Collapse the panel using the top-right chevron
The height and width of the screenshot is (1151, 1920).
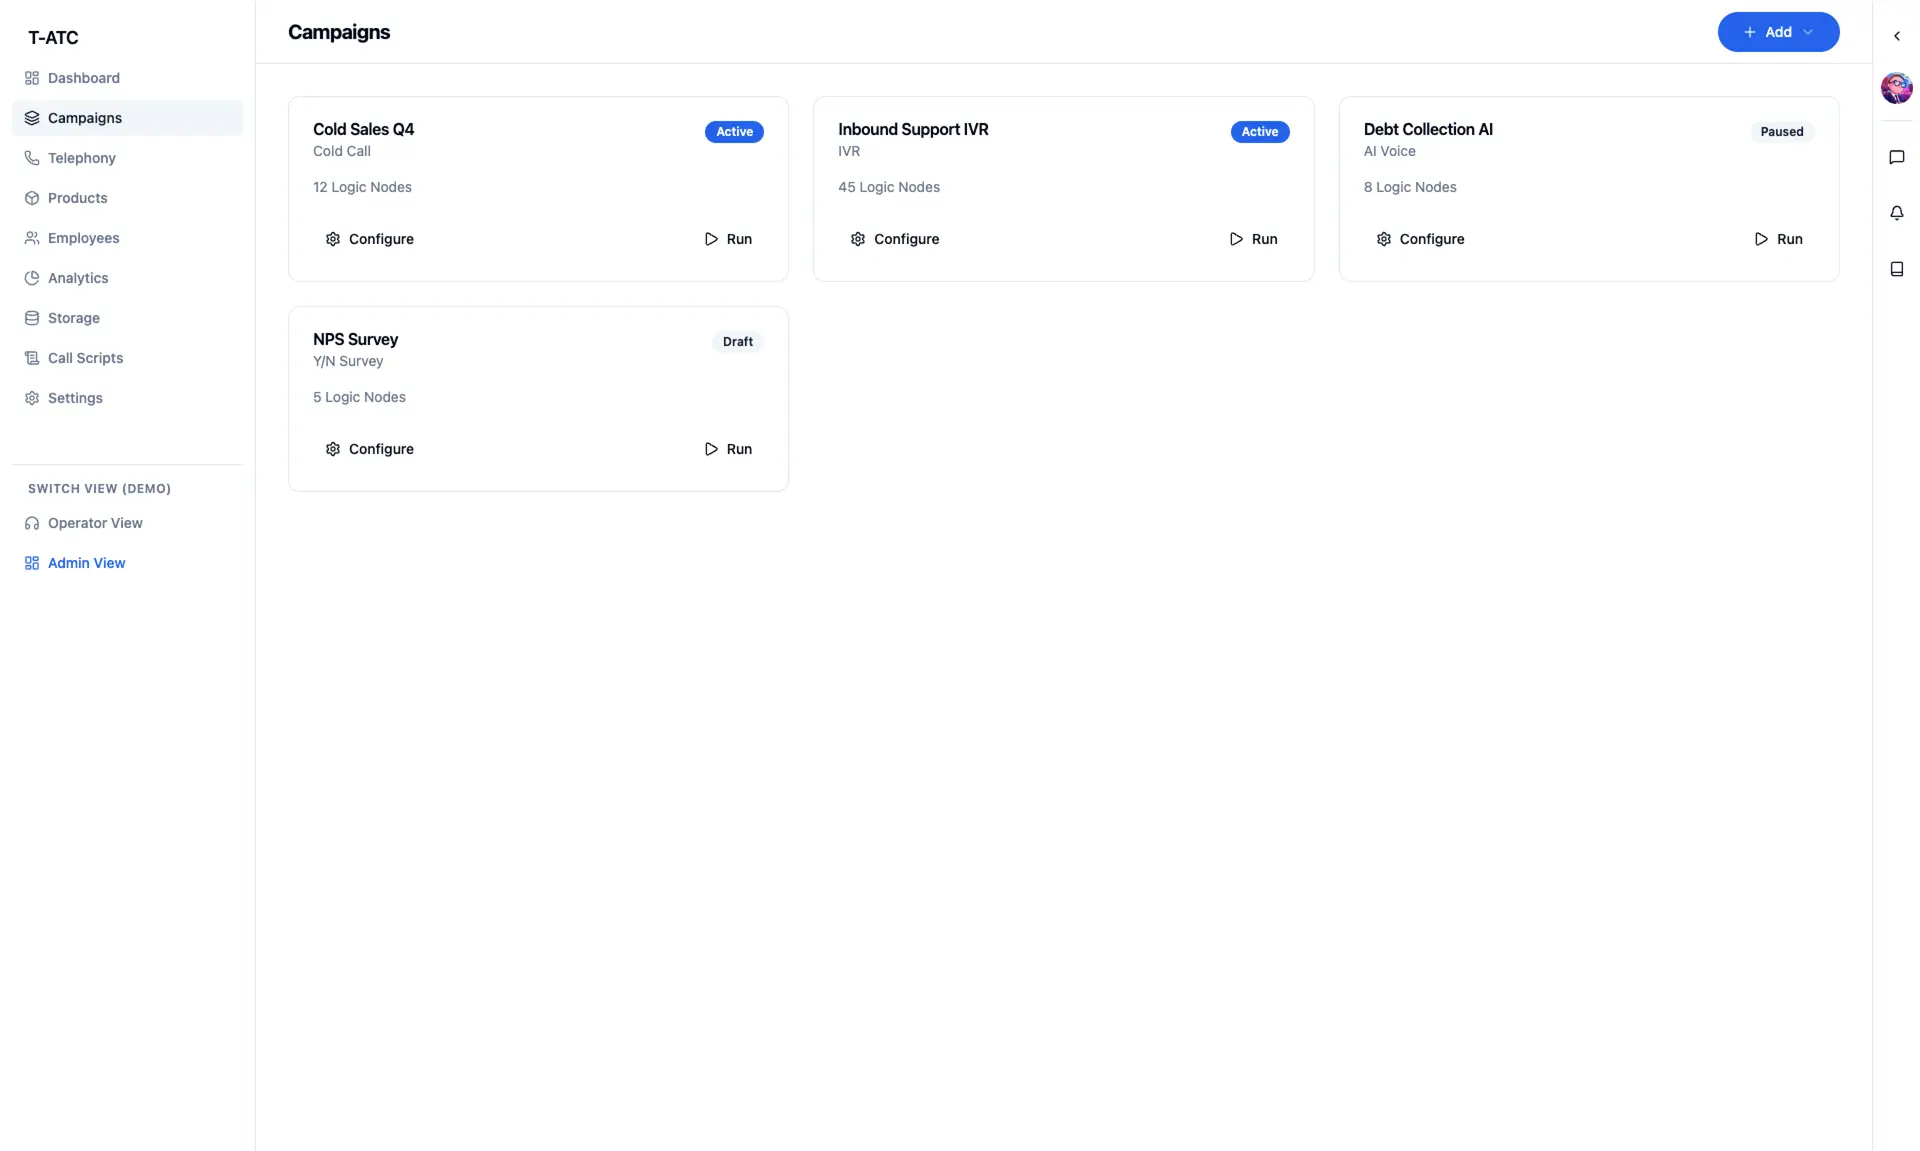click(x=1897, y=36)
